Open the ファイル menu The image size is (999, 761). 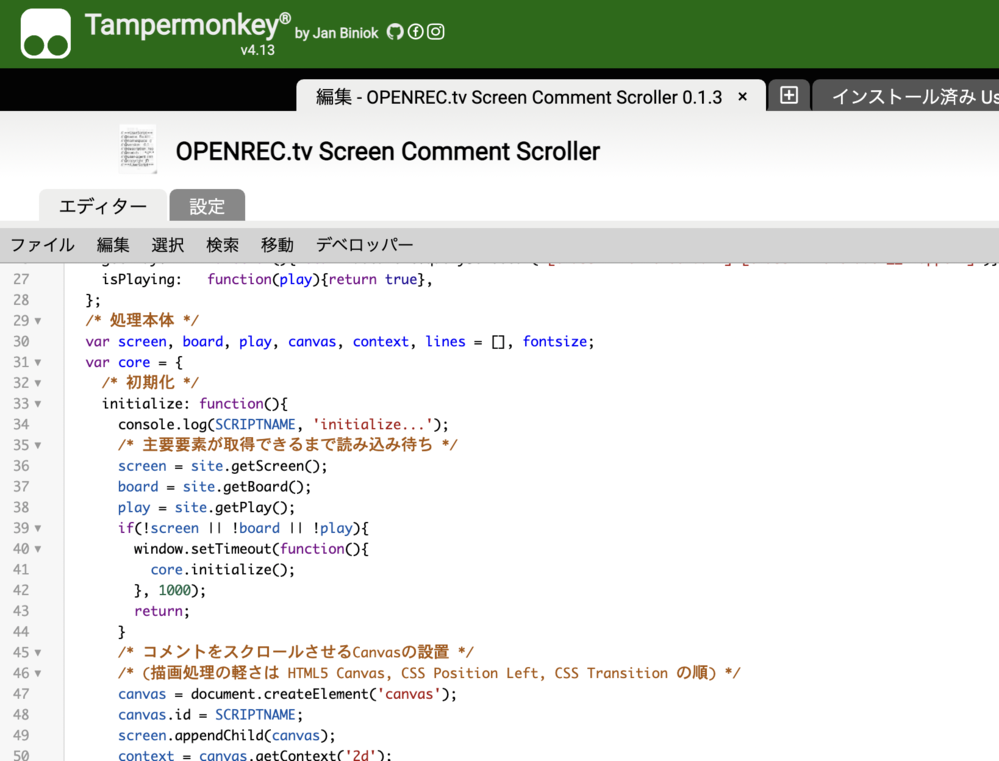[42, 245]
